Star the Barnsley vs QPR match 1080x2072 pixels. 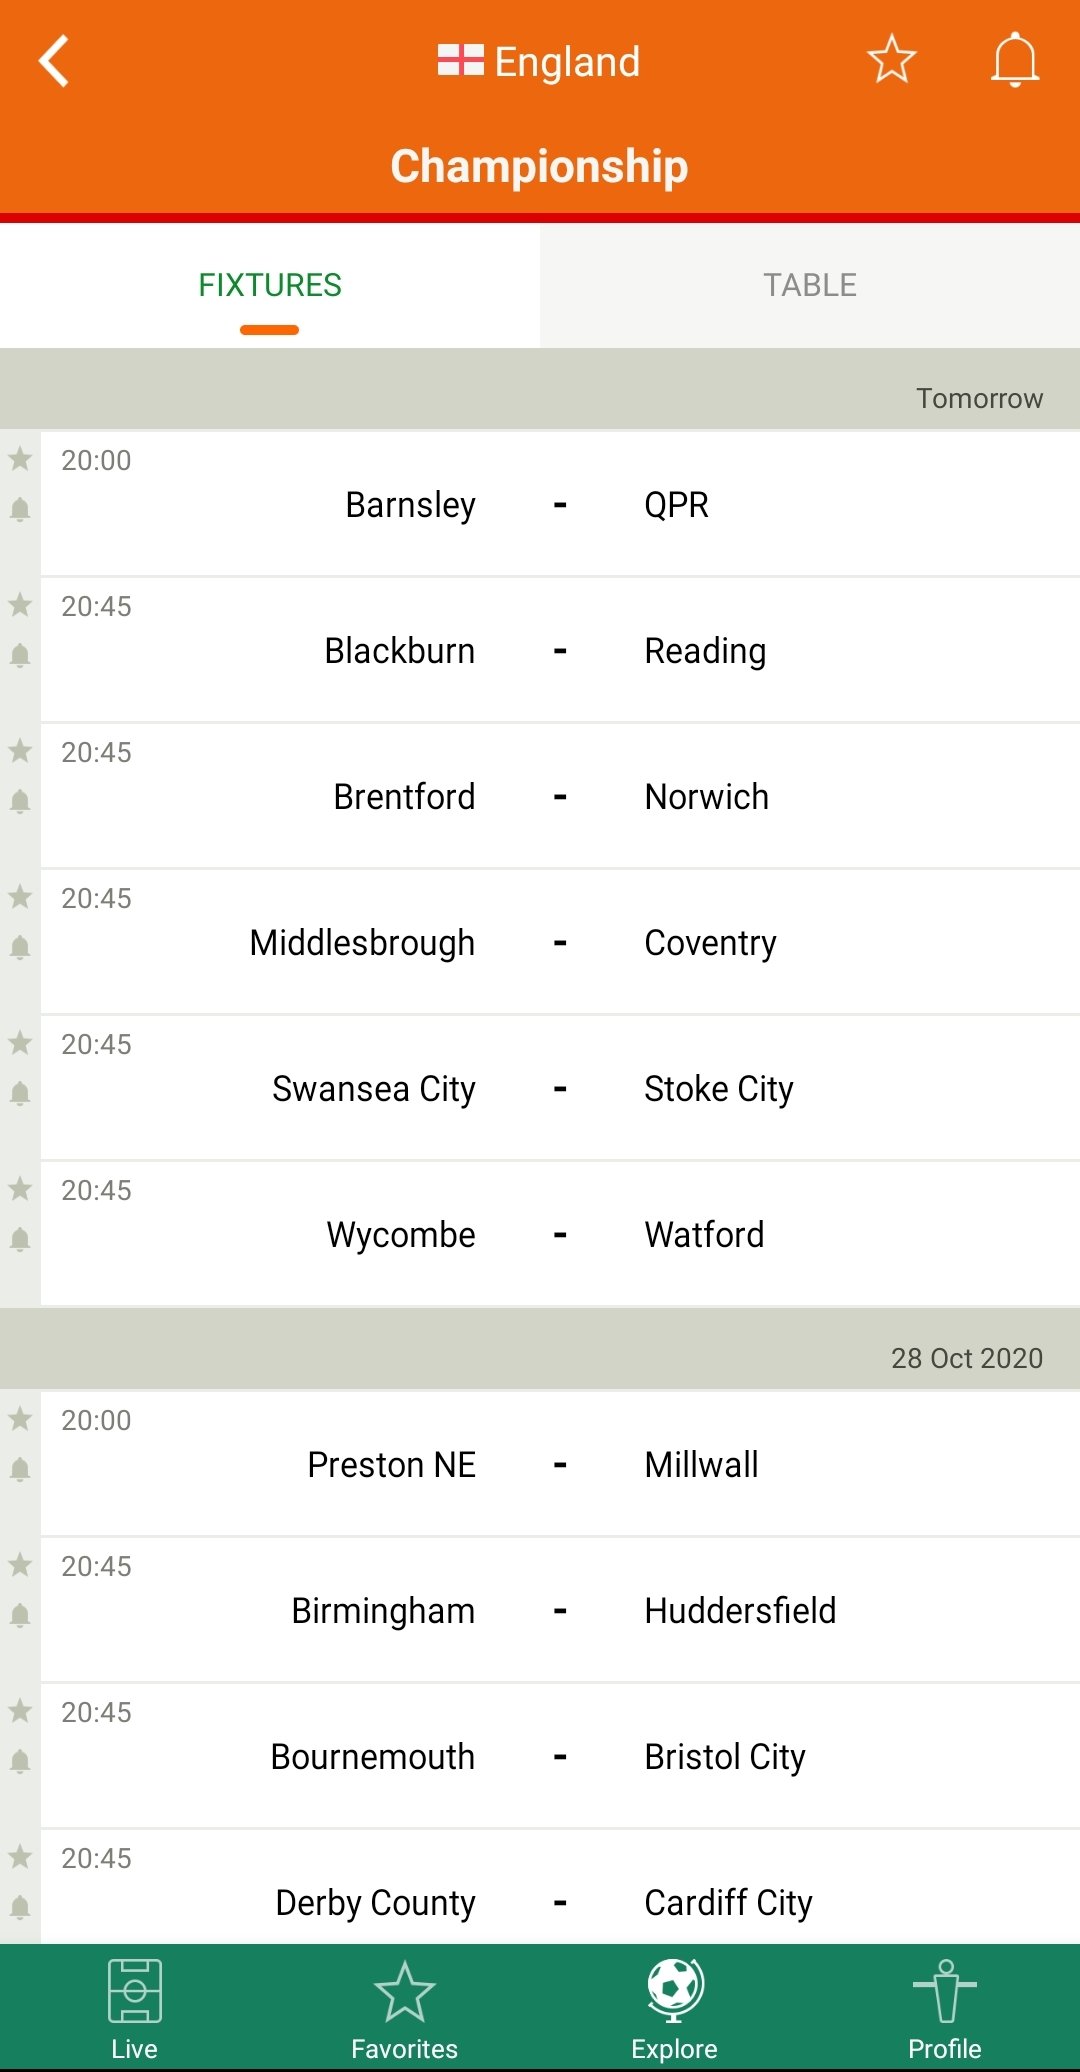(x=20, y=459)
